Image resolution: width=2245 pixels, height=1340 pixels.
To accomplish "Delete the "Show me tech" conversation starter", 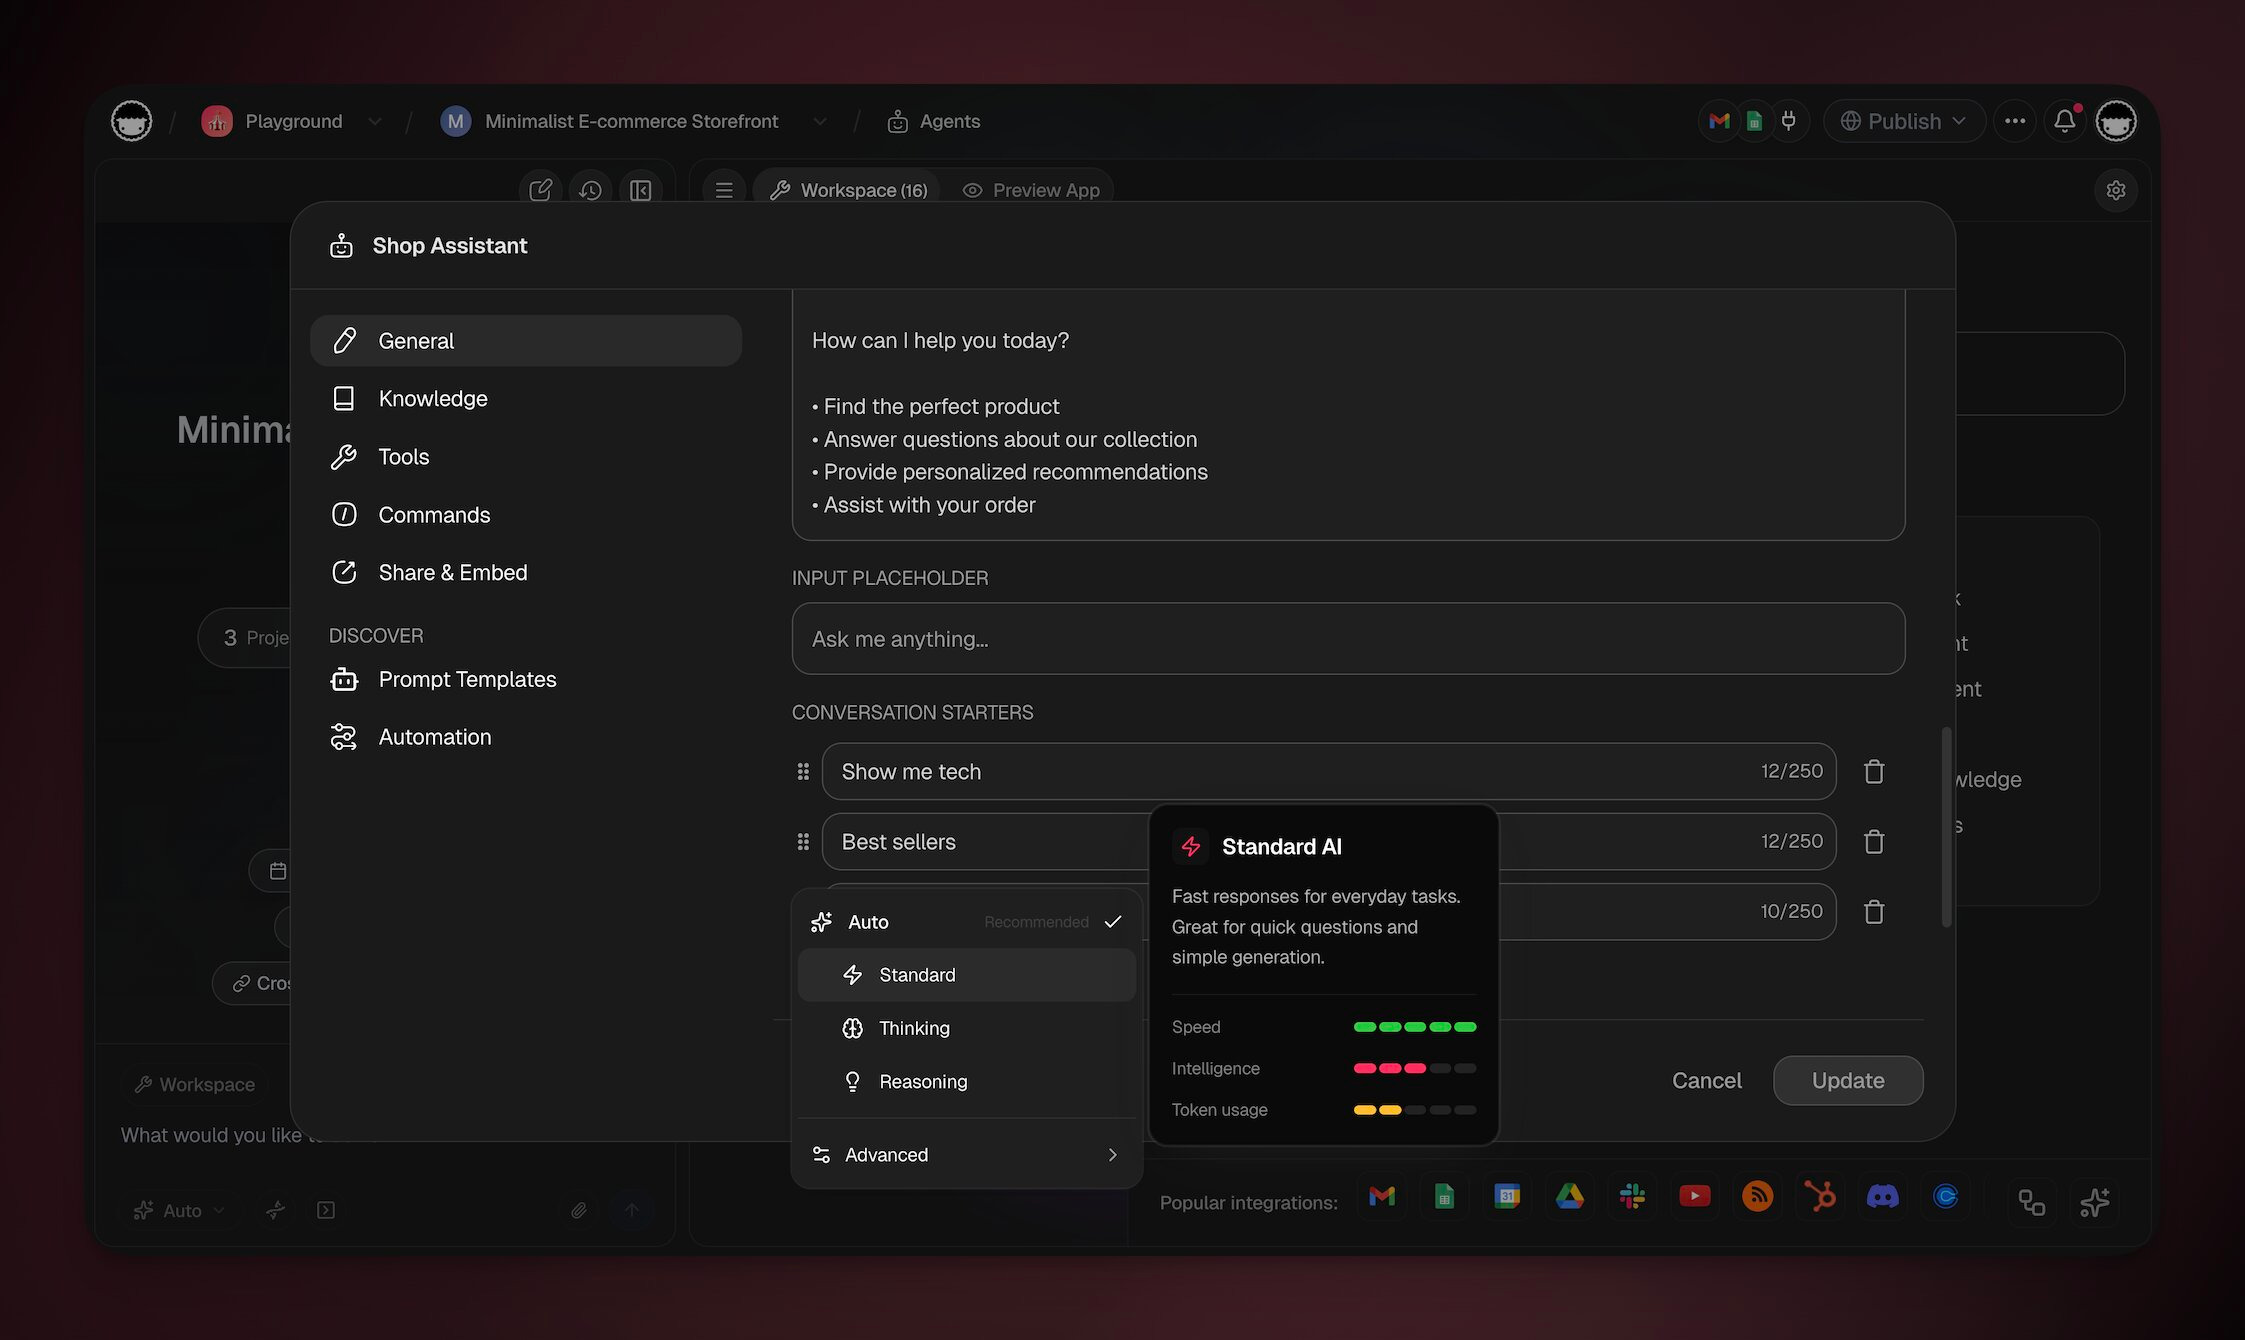I will tap(1873, 772).
